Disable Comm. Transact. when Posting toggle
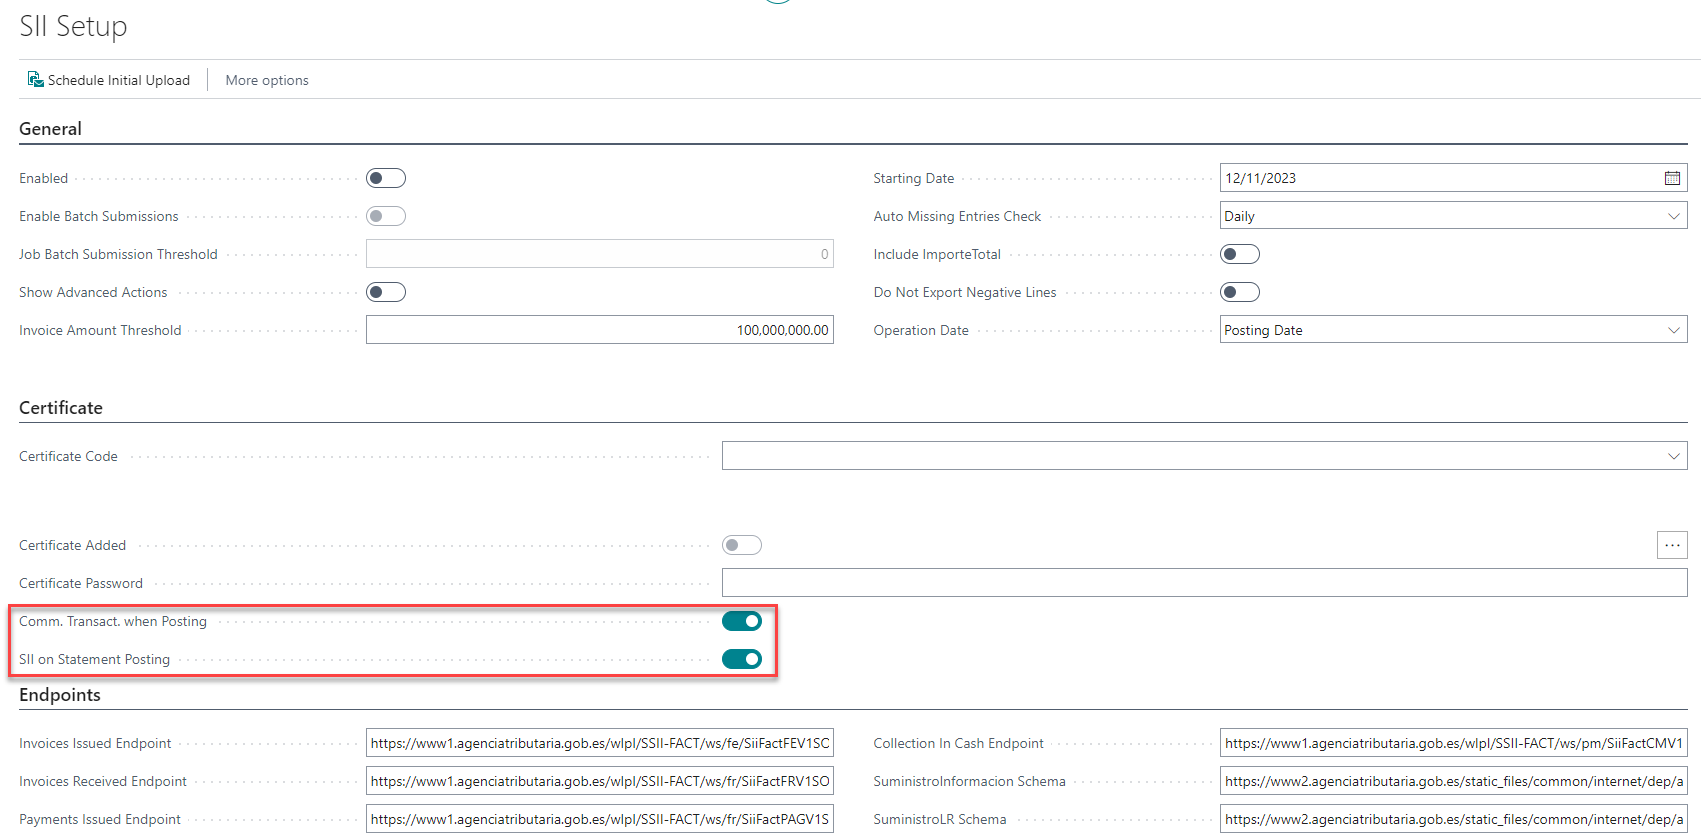The width and height of the screenshot is (1701, 839). click(741, 621)
